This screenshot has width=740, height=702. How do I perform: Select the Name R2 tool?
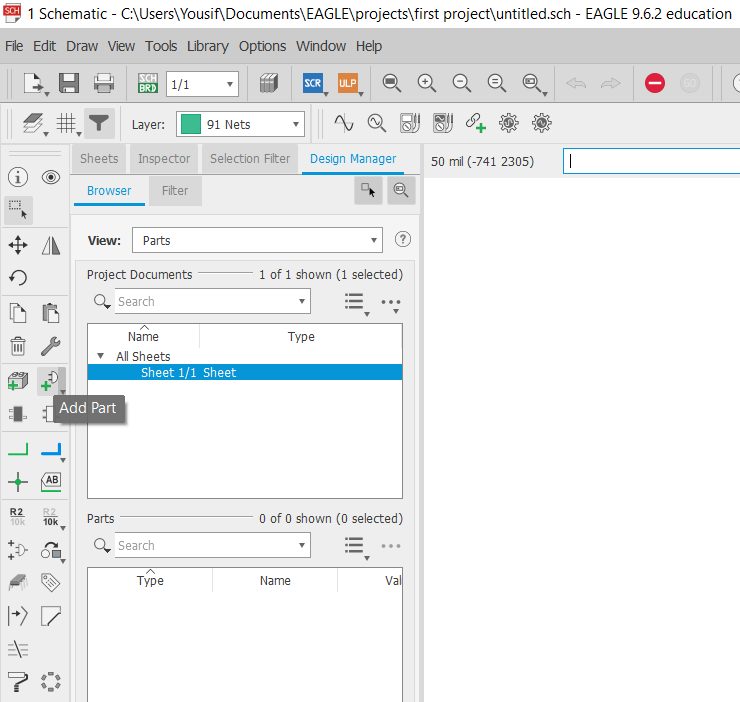tap(17, 516)
